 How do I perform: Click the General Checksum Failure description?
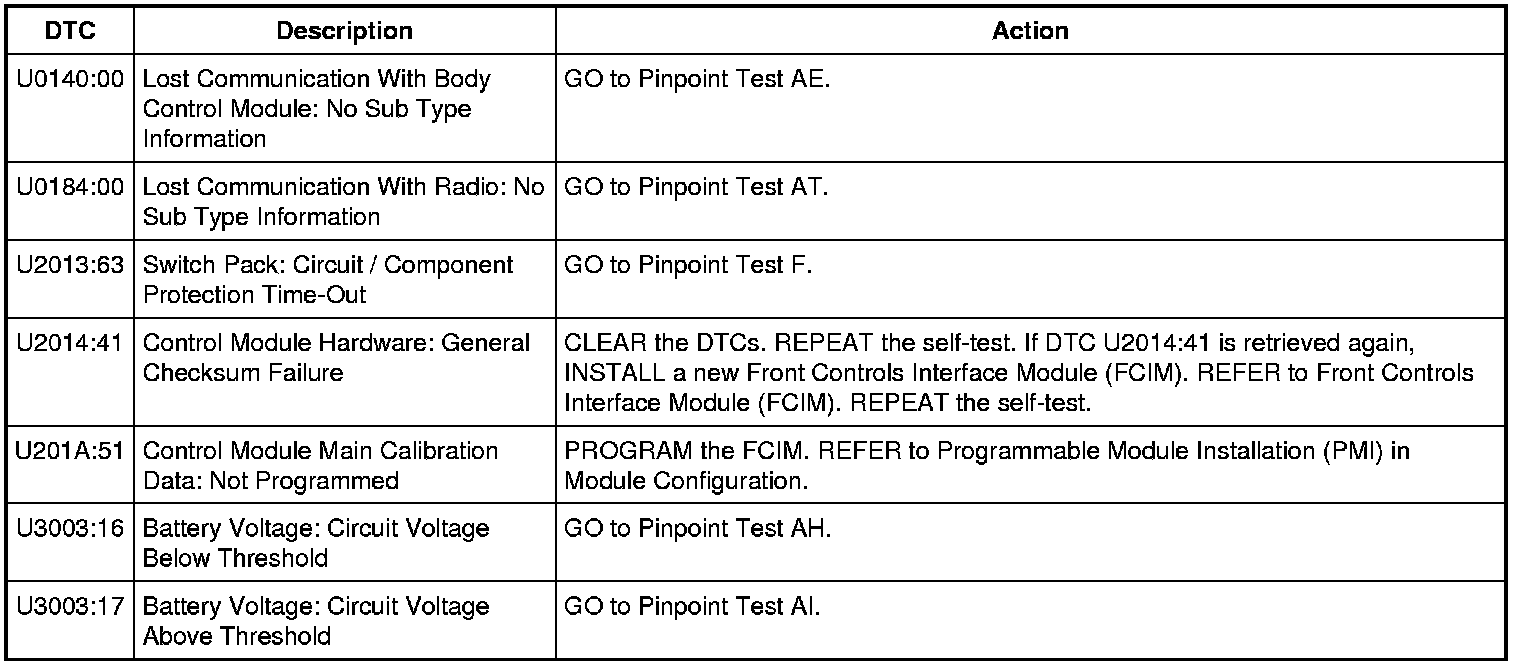tap(336, 357)
